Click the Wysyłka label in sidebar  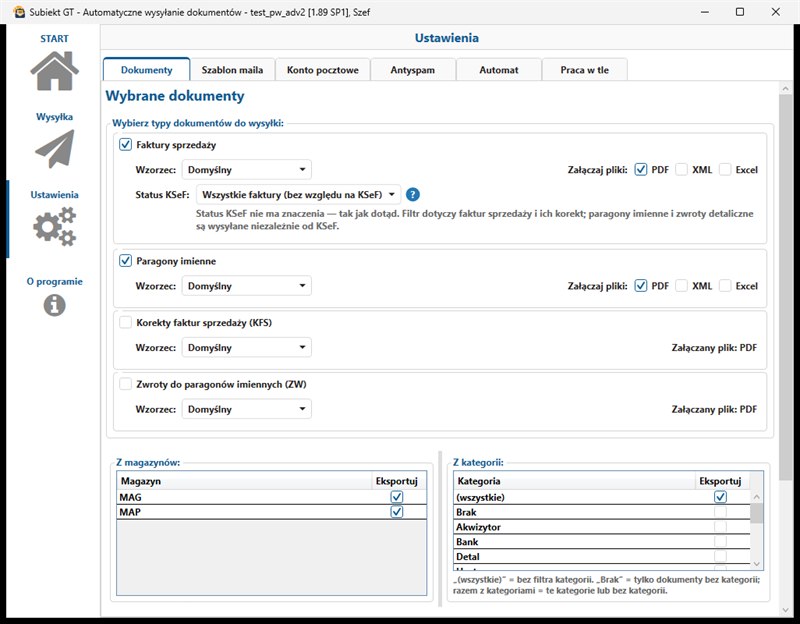(55, 117)
